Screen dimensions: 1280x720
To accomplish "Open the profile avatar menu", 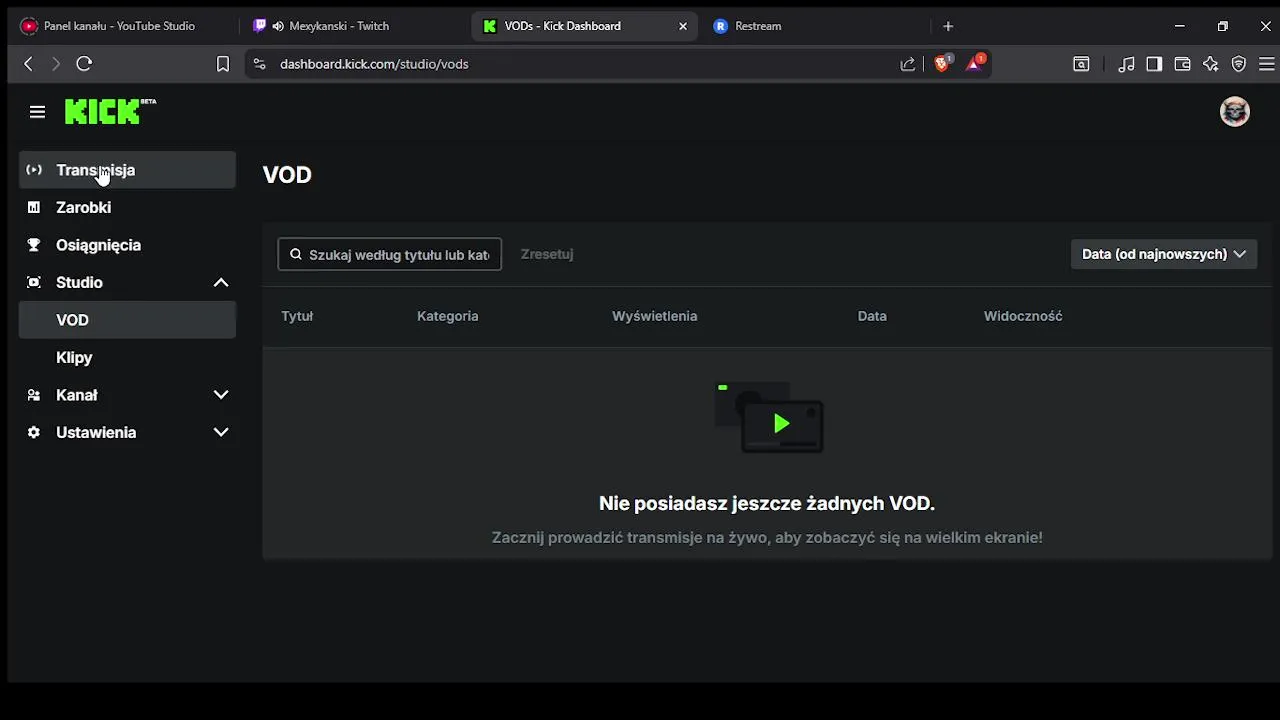I will [1235, 111].
